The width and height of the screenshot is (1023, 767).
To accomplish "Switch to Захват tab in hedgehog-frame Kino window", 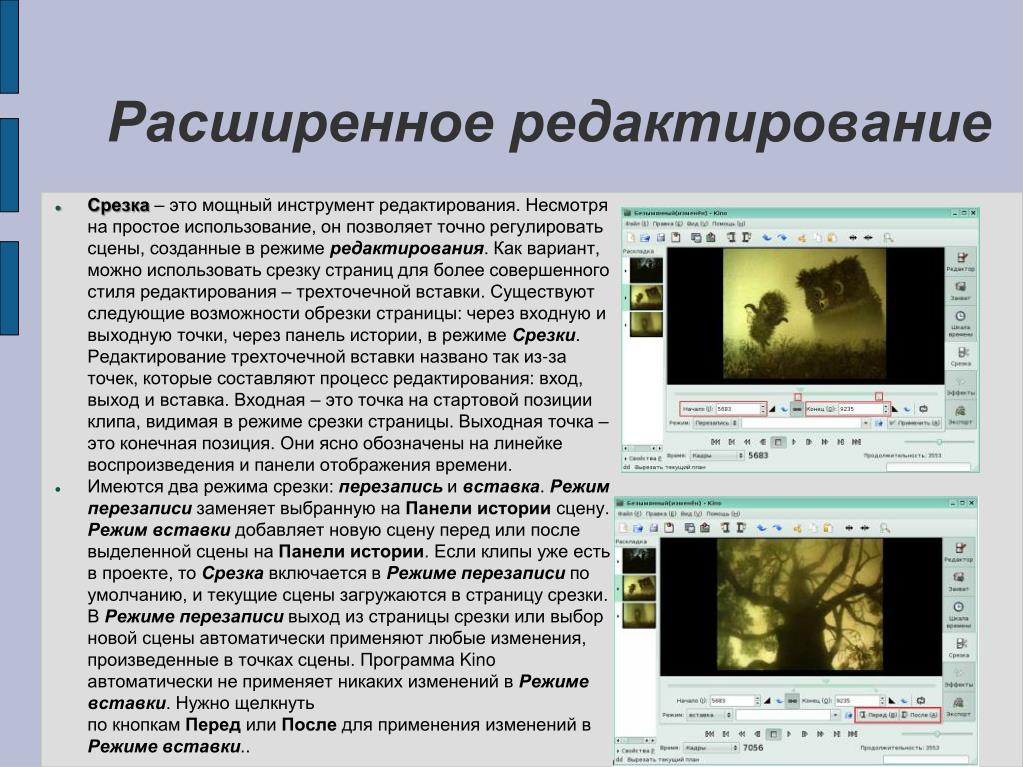I will 961,291.
